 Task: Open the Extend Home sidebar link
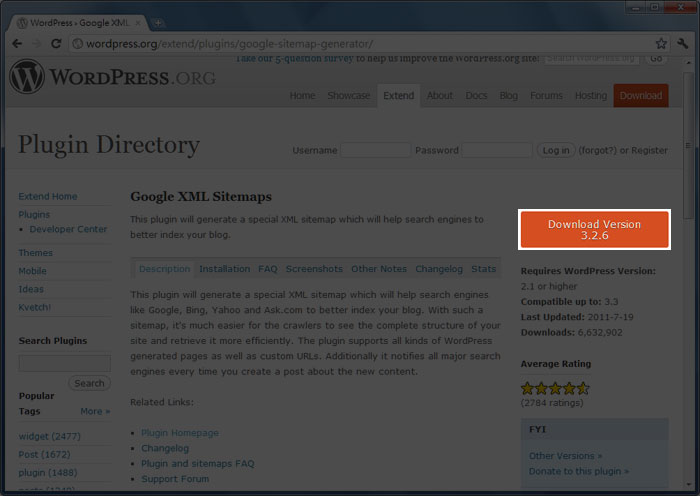48,196
